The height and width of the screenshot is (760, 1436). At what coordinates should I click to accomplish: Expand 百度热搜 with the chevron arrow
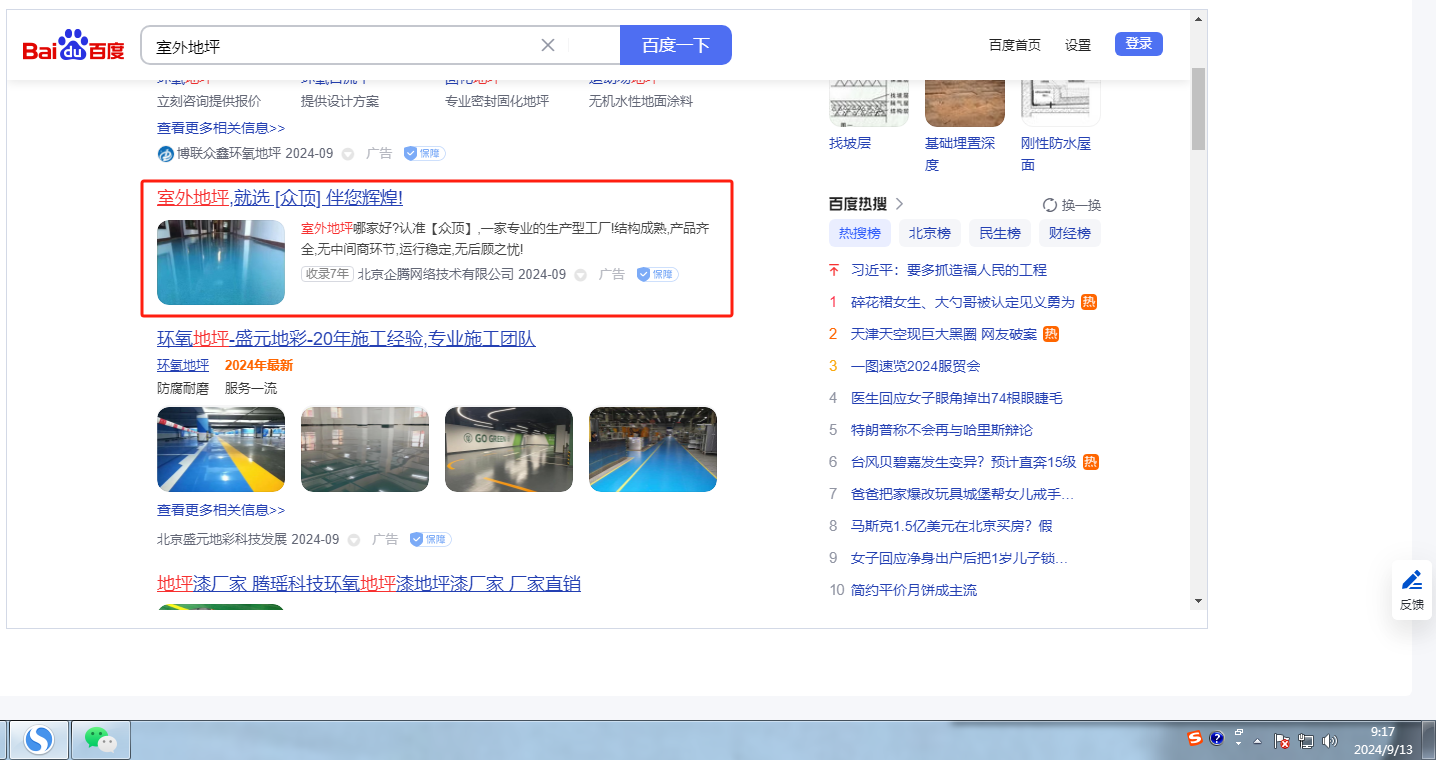tap(899, 204)
